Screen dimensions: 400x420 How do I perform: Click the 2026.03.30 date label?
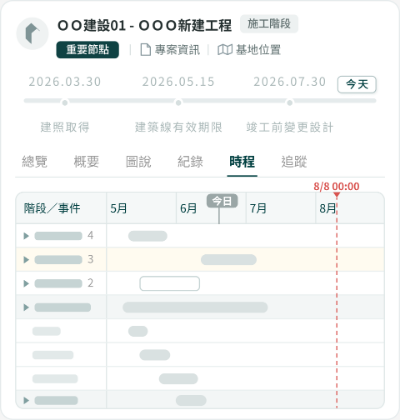(x=65, y=82)
